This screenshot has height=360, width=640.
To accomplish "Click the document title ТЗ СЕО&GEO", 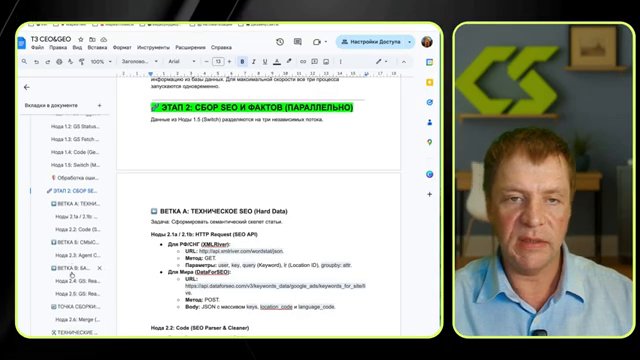I will (51, 39).
